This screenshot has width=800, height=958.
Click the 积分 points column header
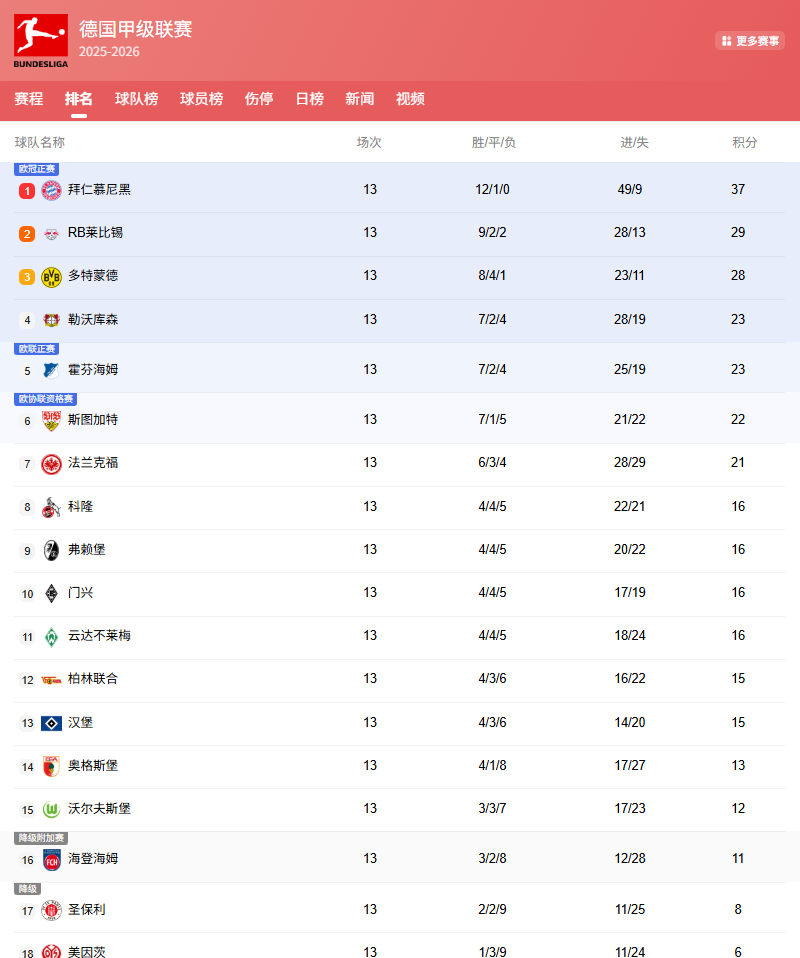pos(745,143)
